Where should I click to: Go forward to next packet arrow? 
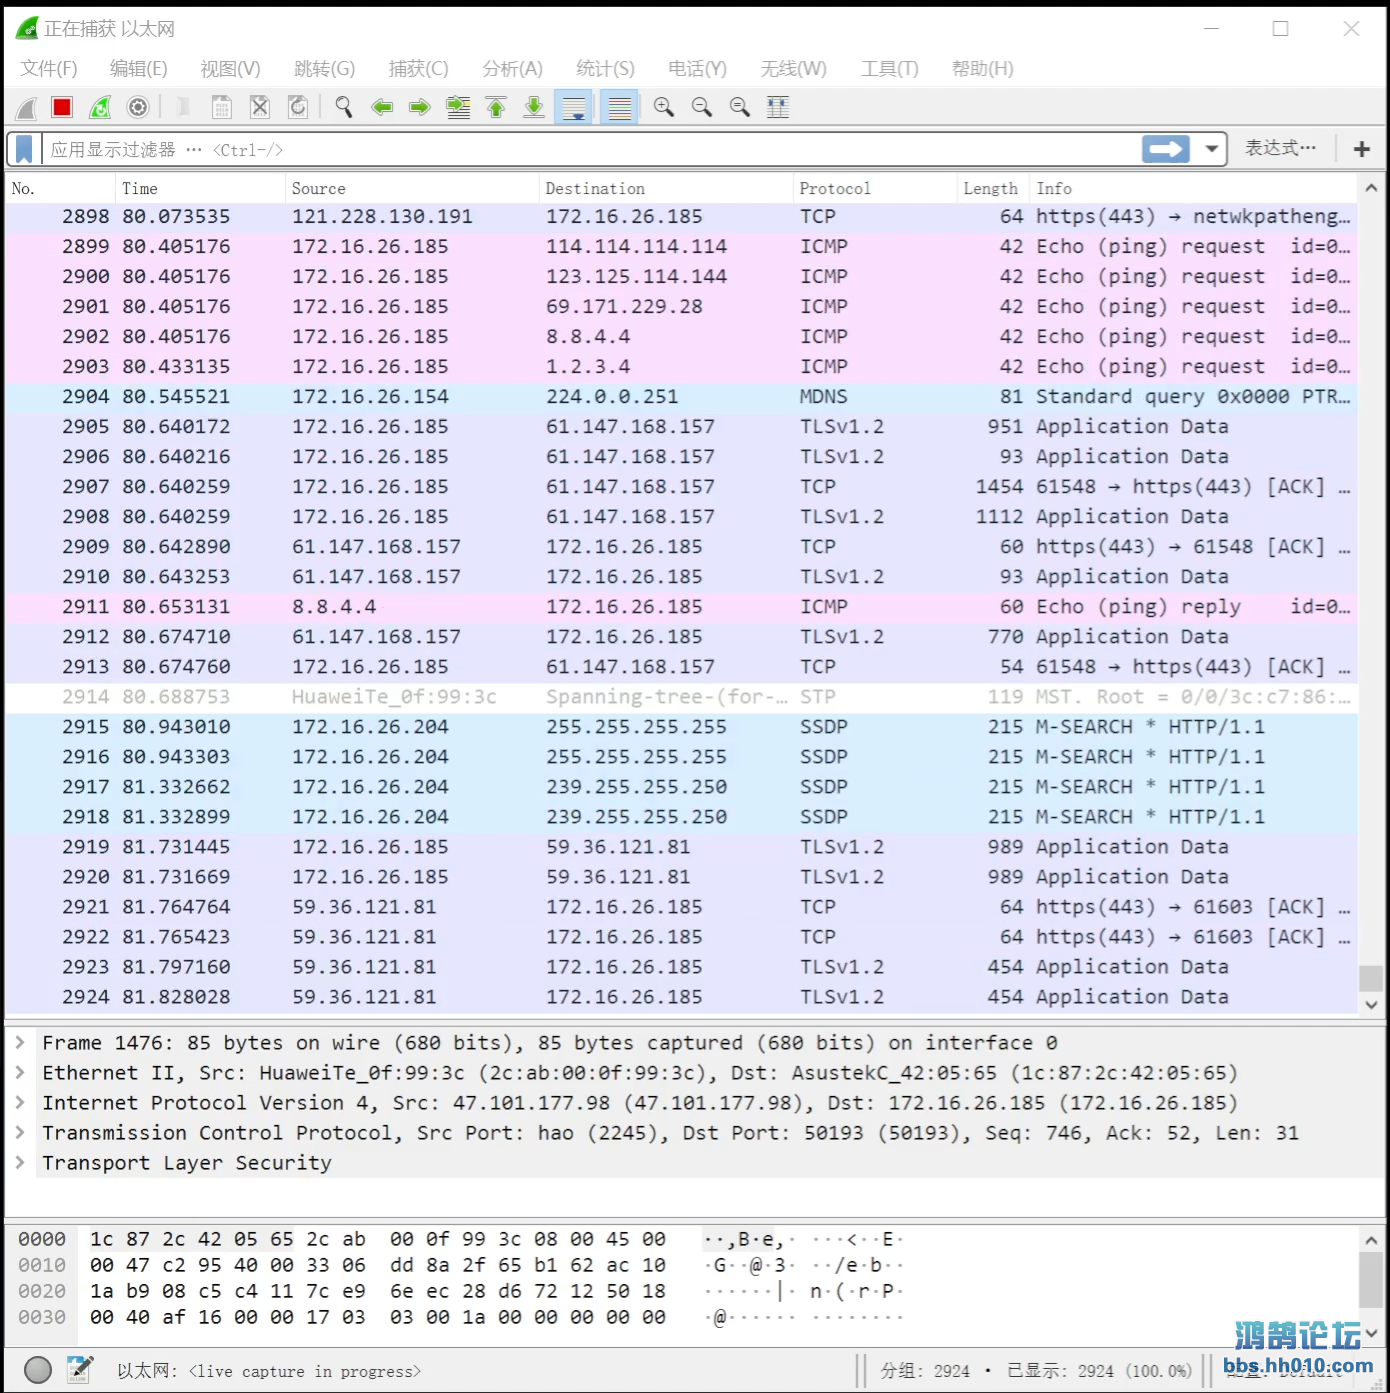pyautogui.click(x=420, y=107)
